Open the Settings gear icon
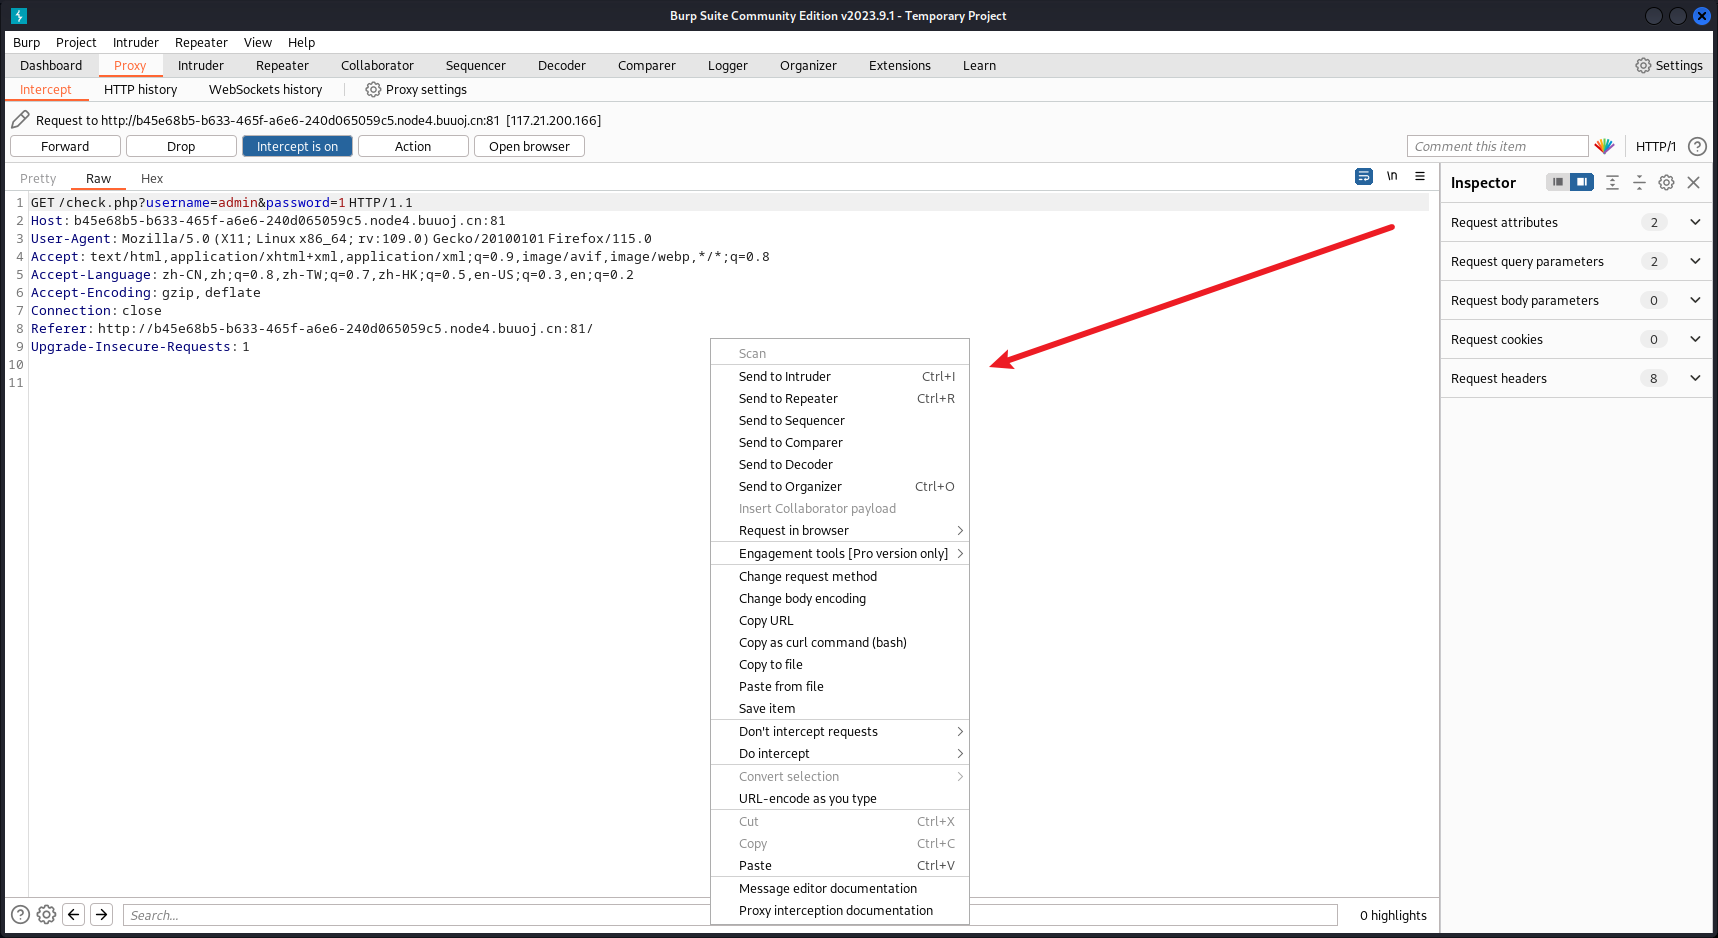 (x=1643, y=65)
